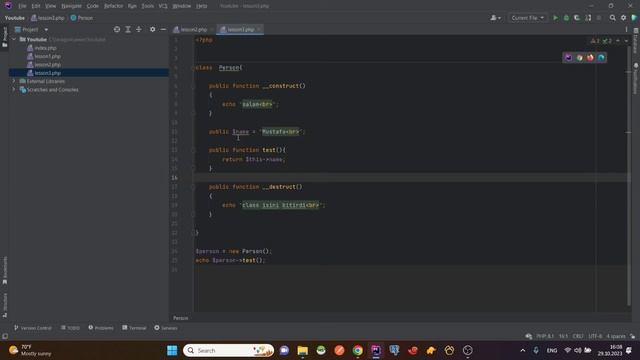The height and width of the screenshot is (360, 640).
Task: Expand Scratches and Consoles node
Action: coord(14,89)
